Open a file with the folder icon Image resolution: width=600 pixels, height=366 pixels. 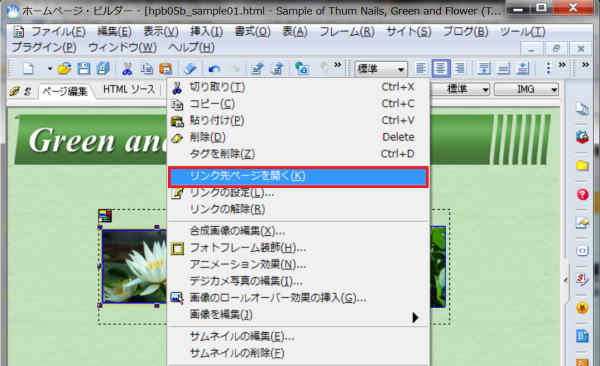65,69
